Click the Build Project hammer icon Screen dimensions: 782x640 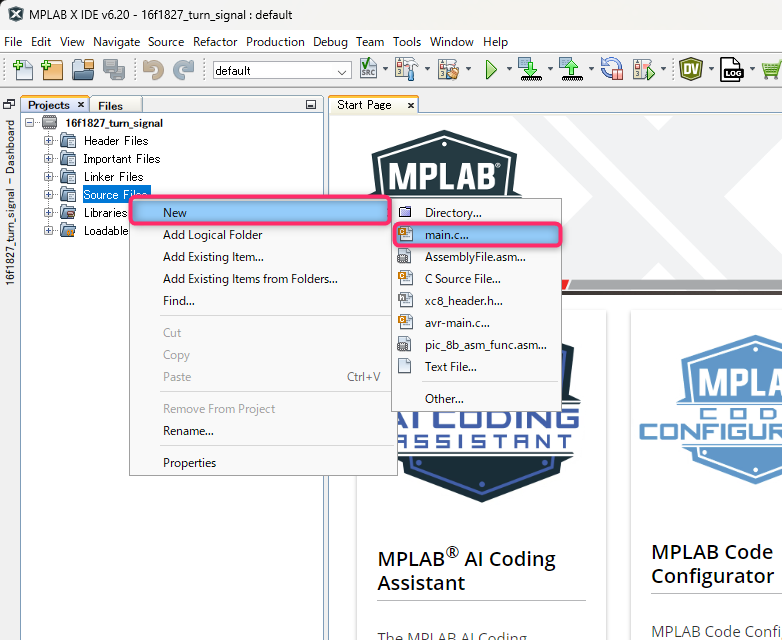click(x=406, y=69)
